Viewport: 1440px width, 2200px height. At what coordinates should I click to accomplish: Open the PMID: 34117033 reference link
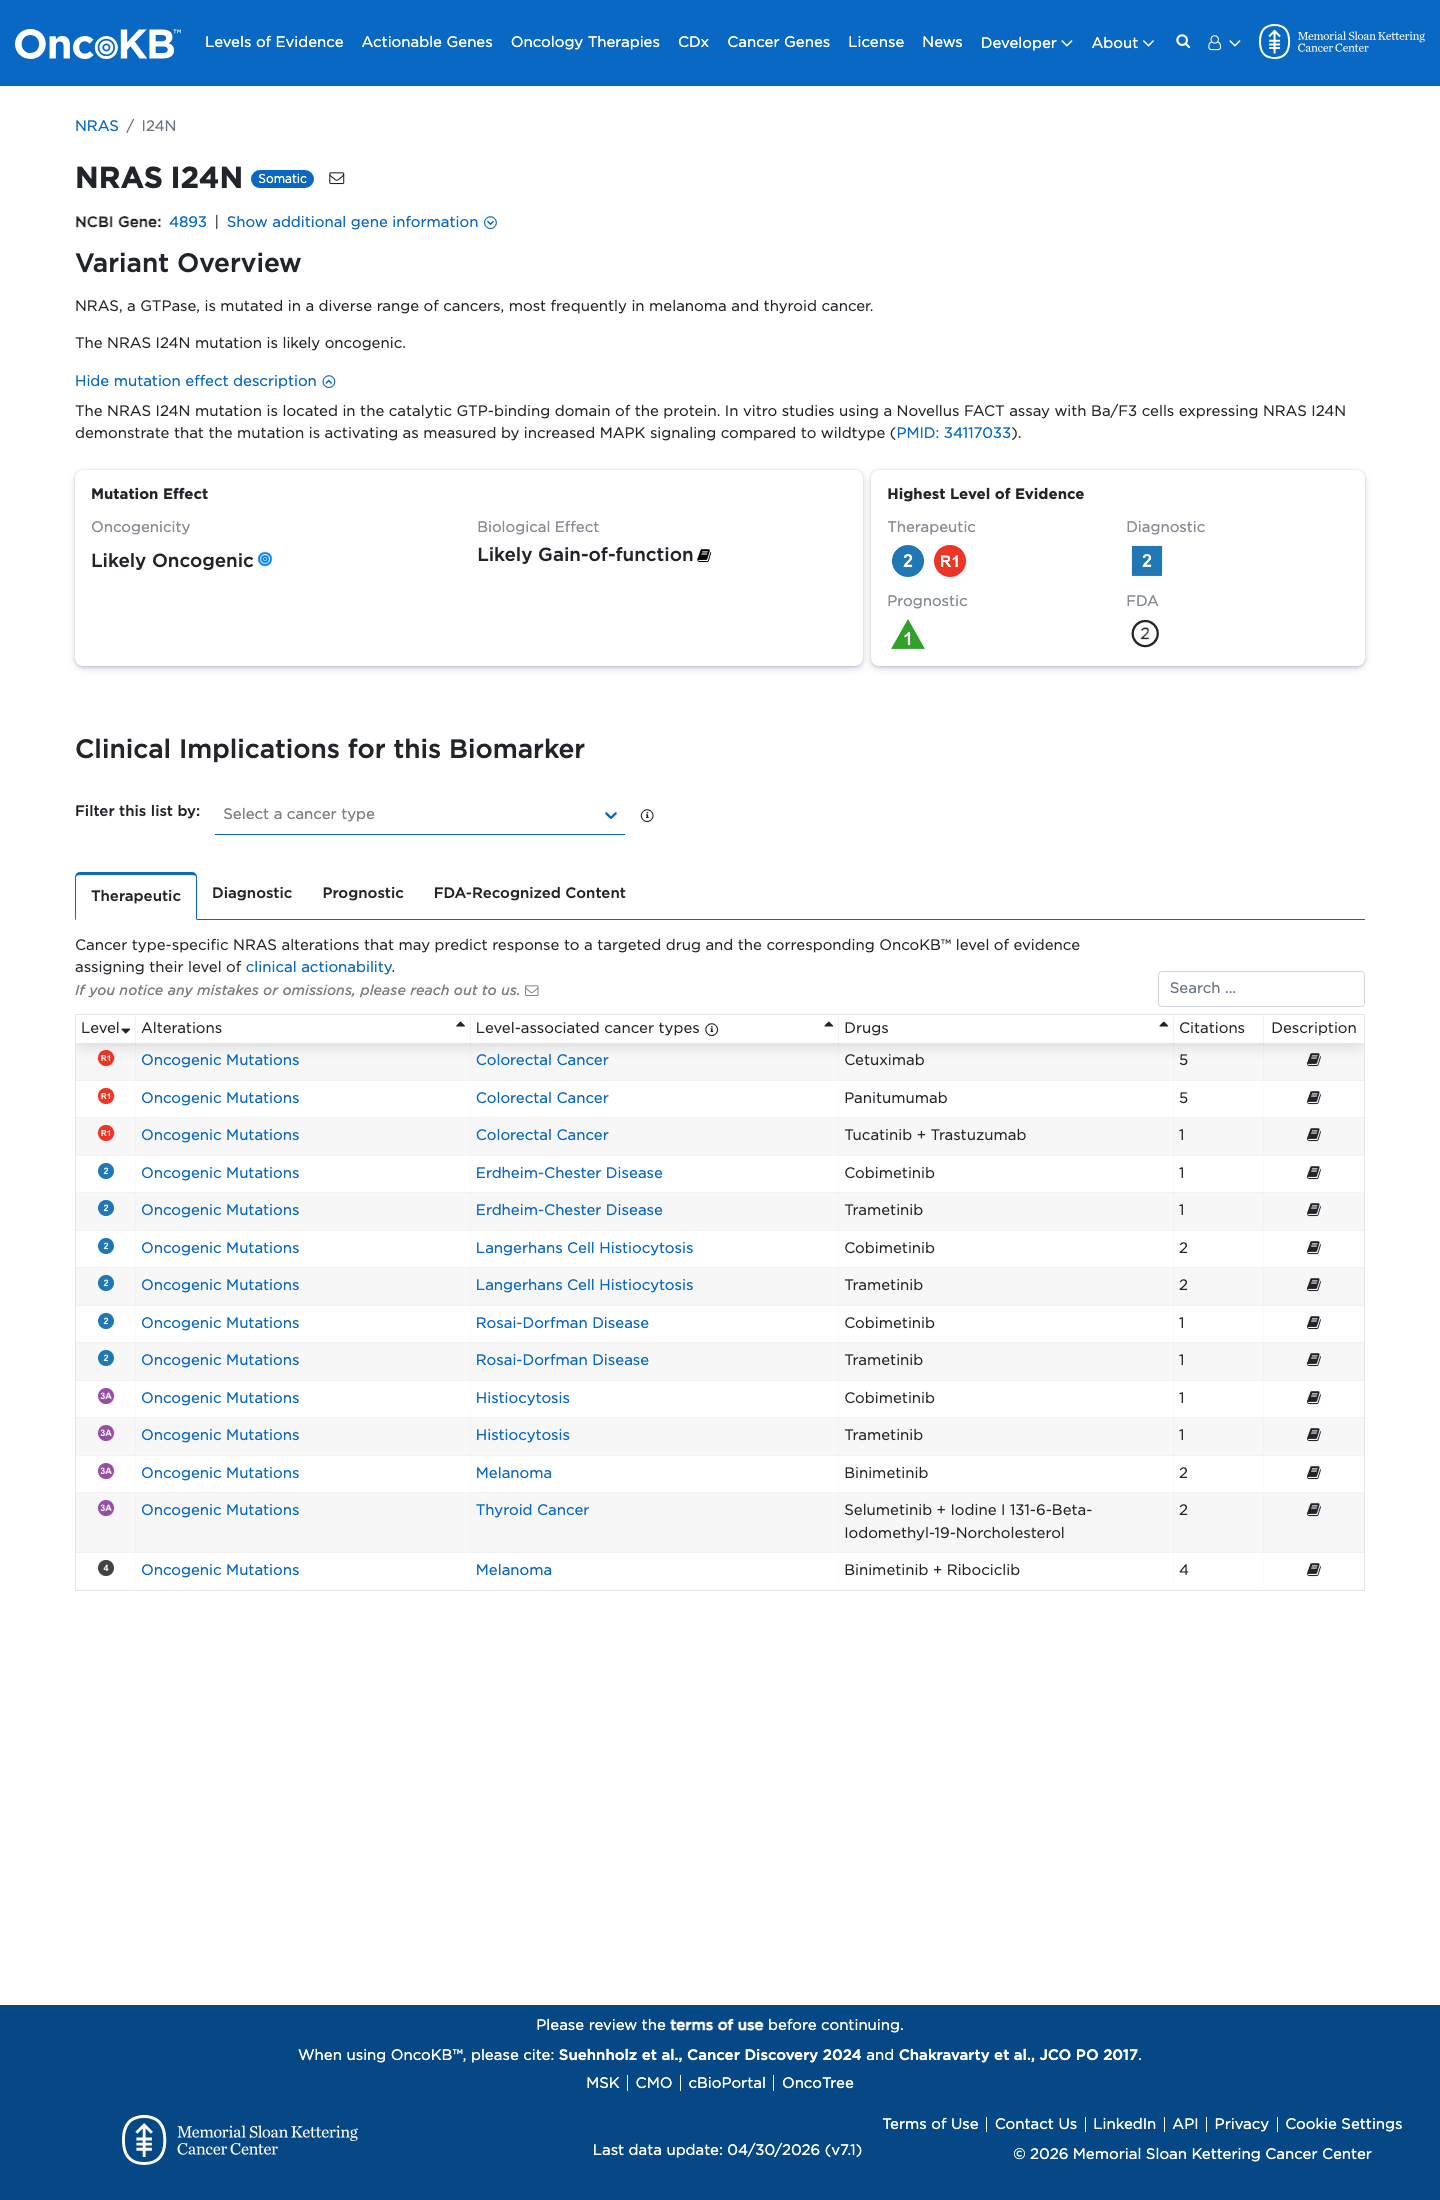(x=954, y=433)
